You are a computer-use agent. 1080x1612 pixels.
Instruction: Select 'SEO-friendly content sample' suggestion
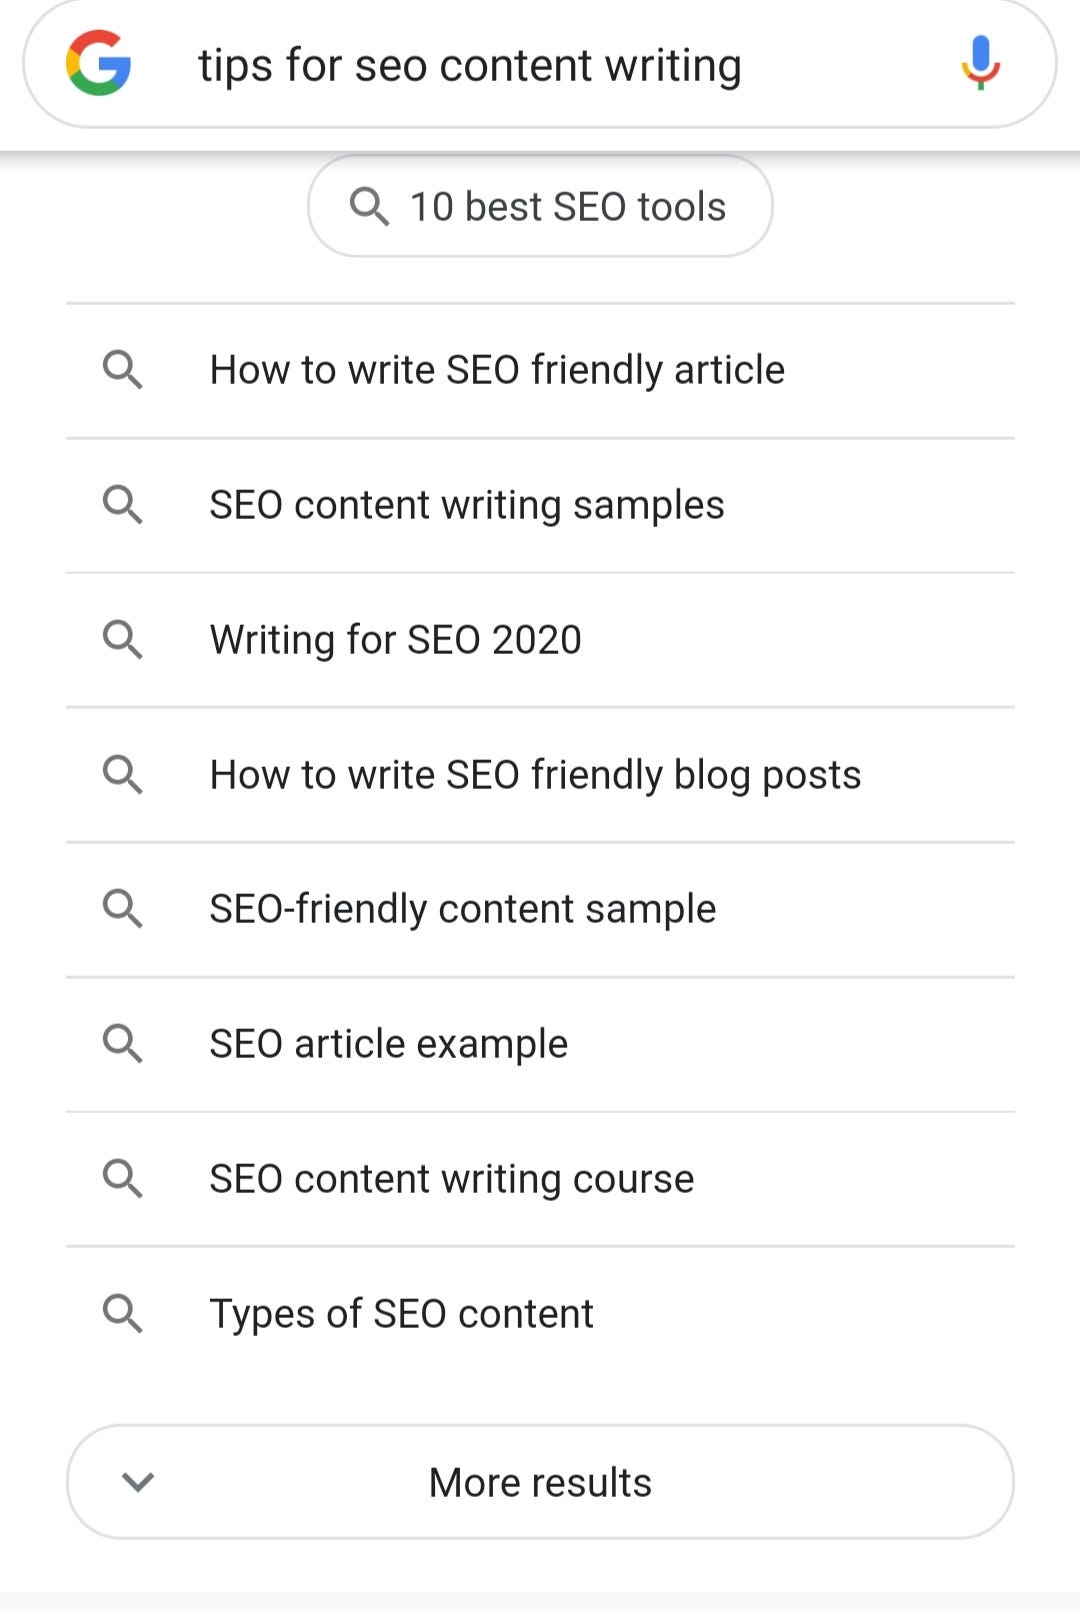pos(462,909)
